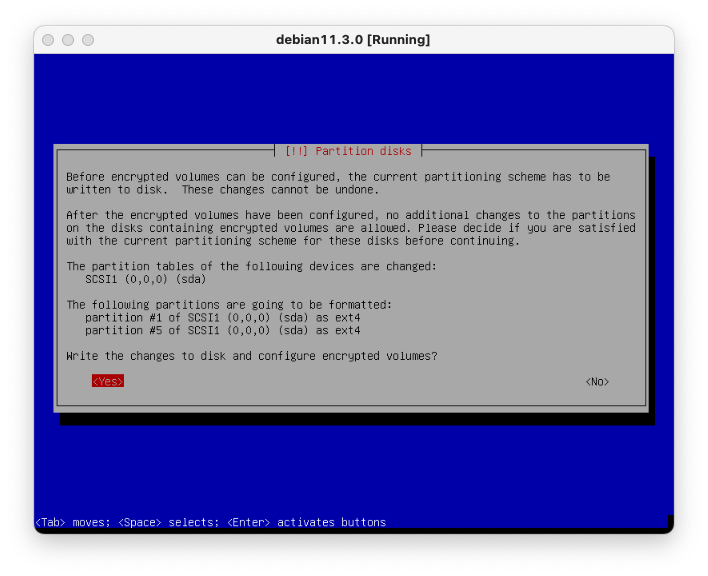The height and width of the screenshot is (576, 708).
Task: Click the "debian11.3.0 [Running]" window title
Action: click(x=353, y=40)
